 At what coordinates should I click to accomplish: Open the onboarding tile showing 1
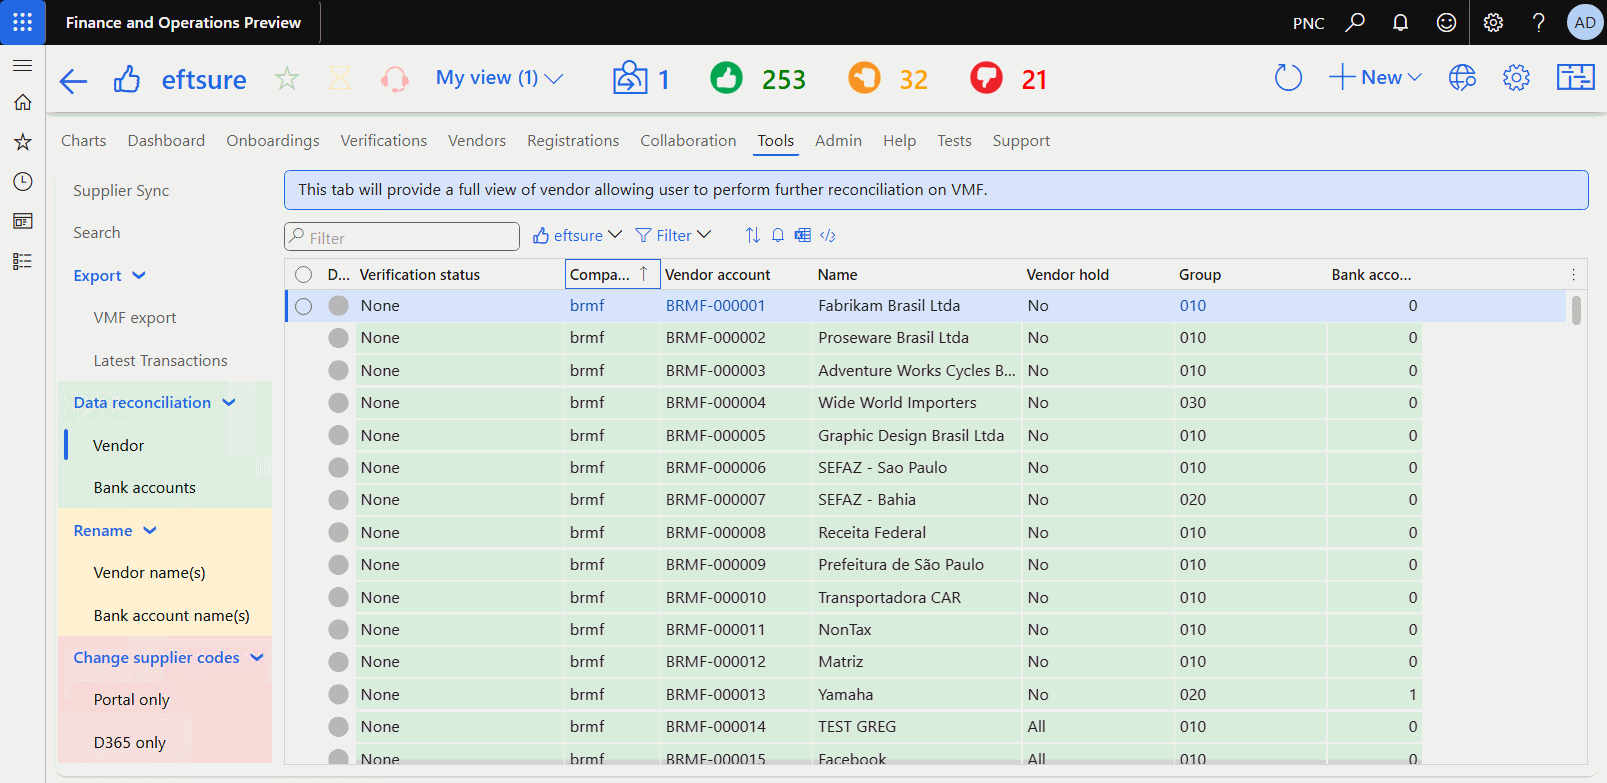[641, 78]
